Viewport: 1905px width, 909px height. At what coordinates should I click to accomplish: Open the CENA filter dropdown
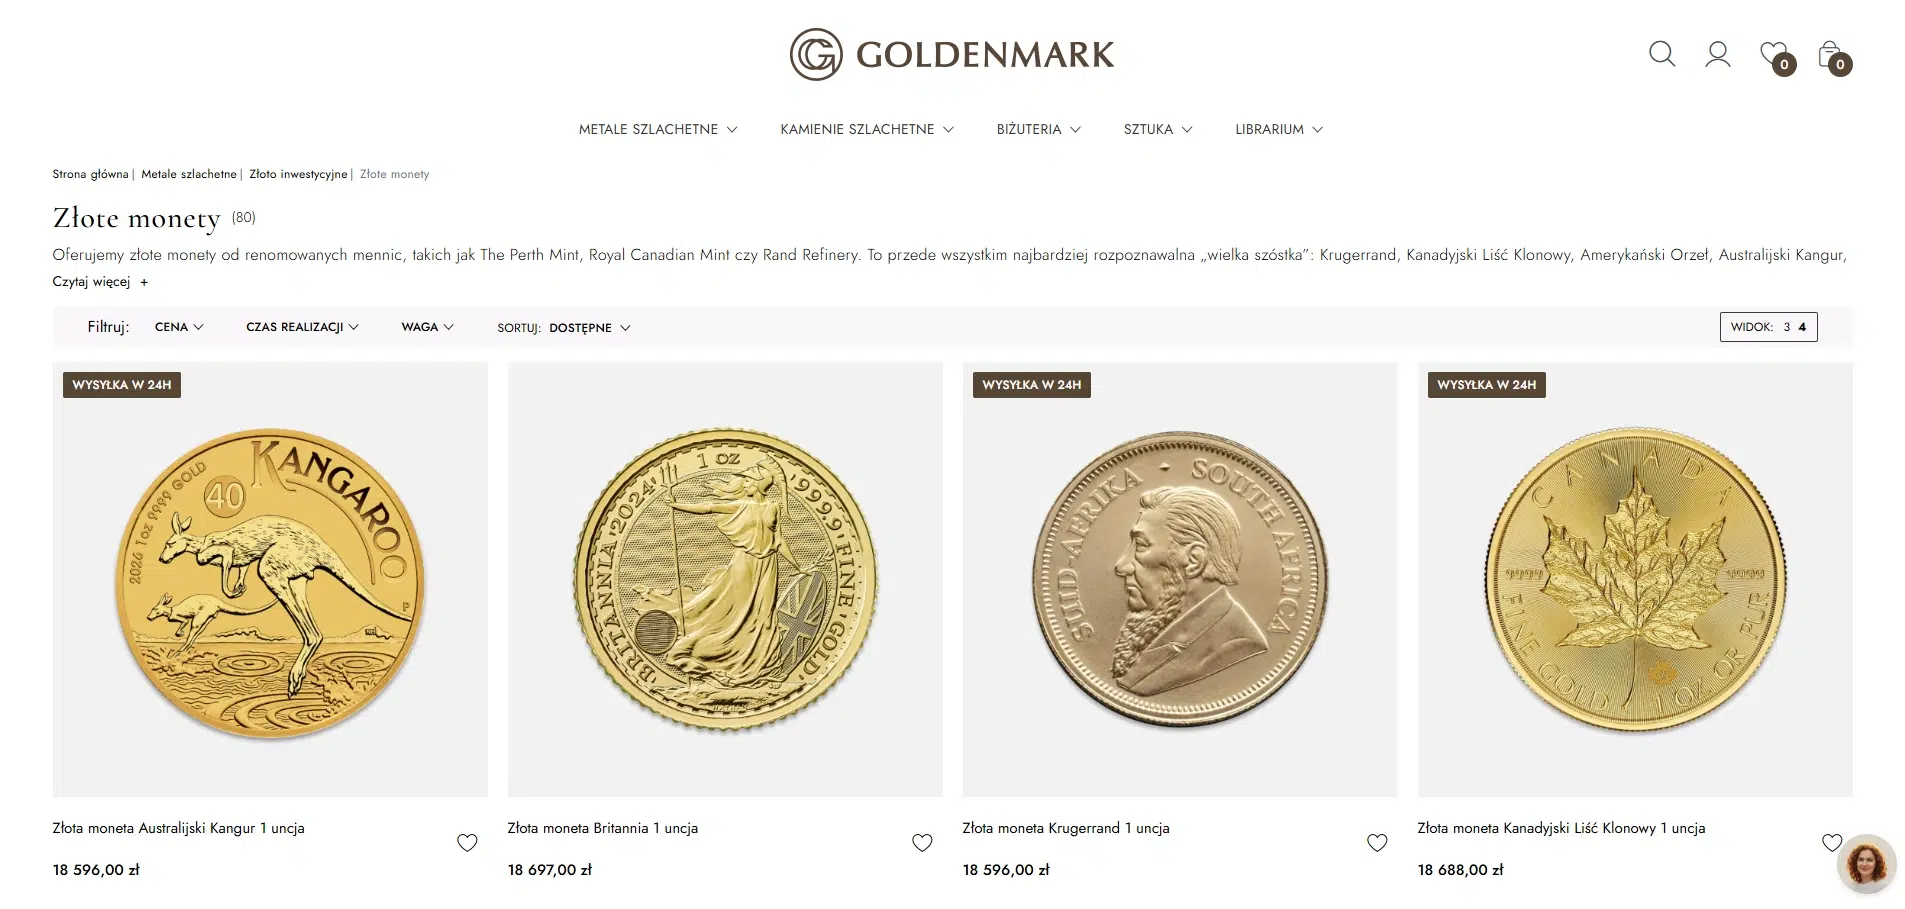[178, 327]
